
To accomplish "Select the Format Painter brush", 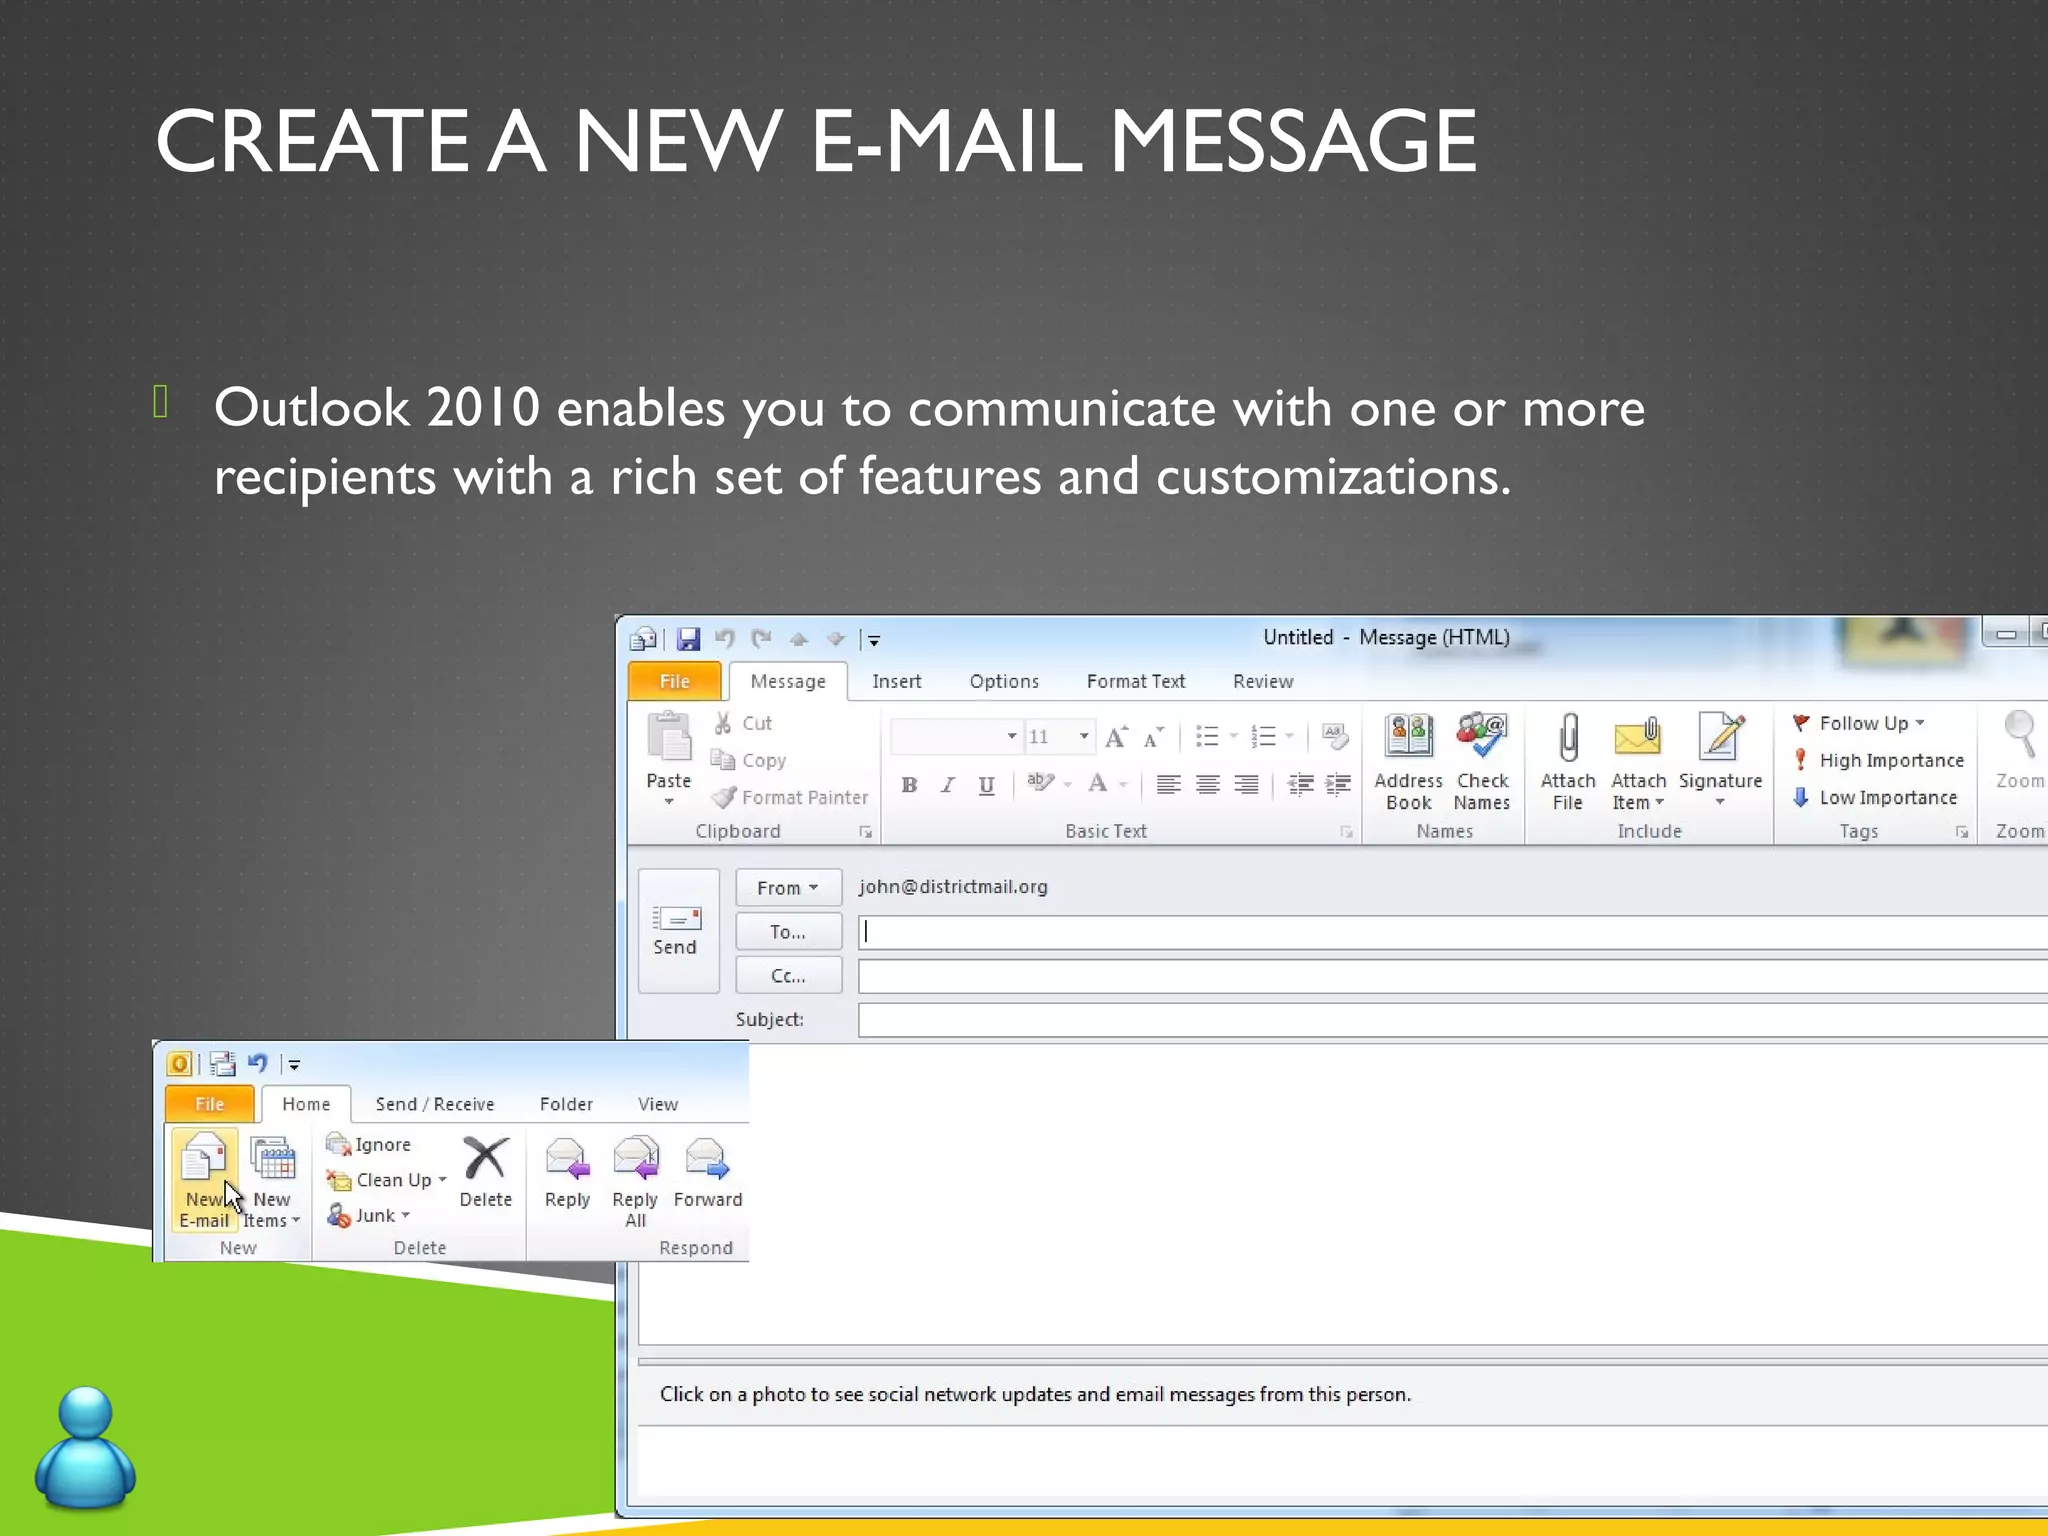I will point(725,797).
